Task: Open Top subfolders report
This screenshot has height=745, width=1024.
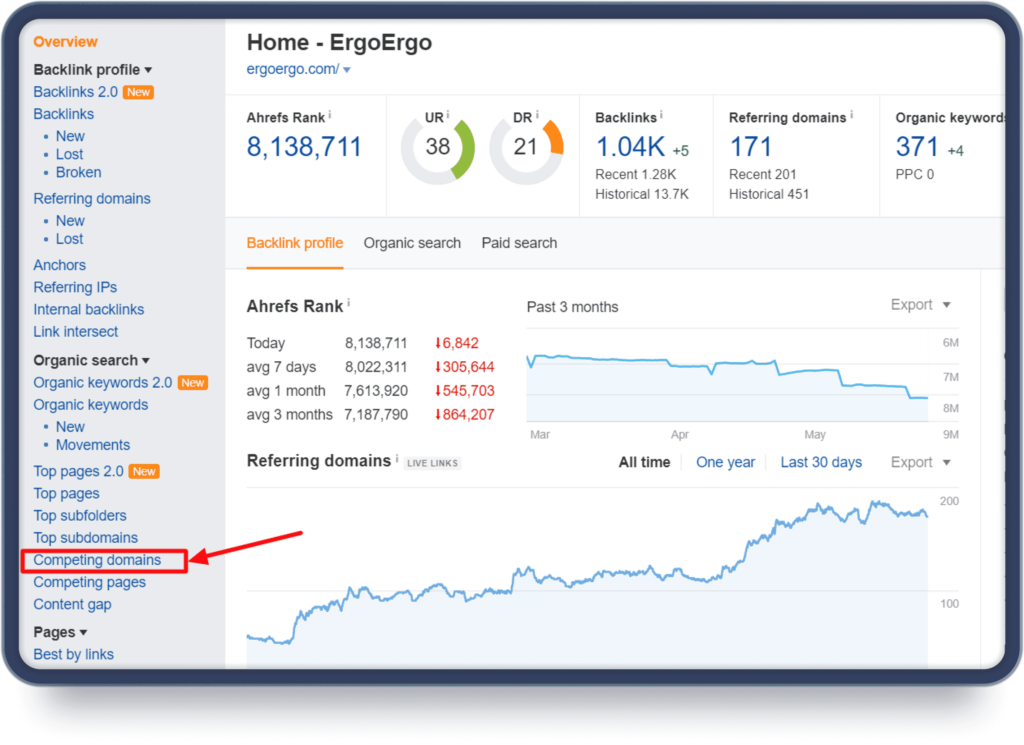Action: tap(80, 516)
